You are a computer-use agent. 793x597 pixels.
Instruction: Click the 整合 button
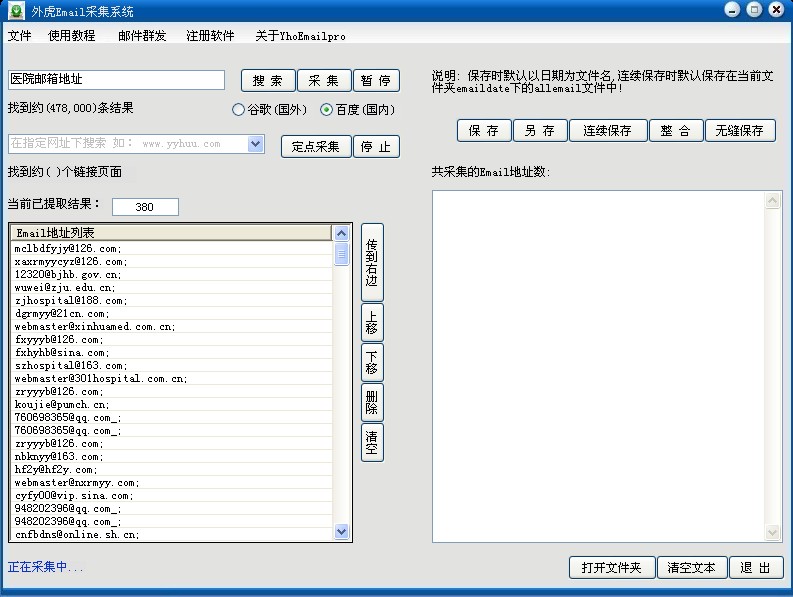click(x=676, y=131)
